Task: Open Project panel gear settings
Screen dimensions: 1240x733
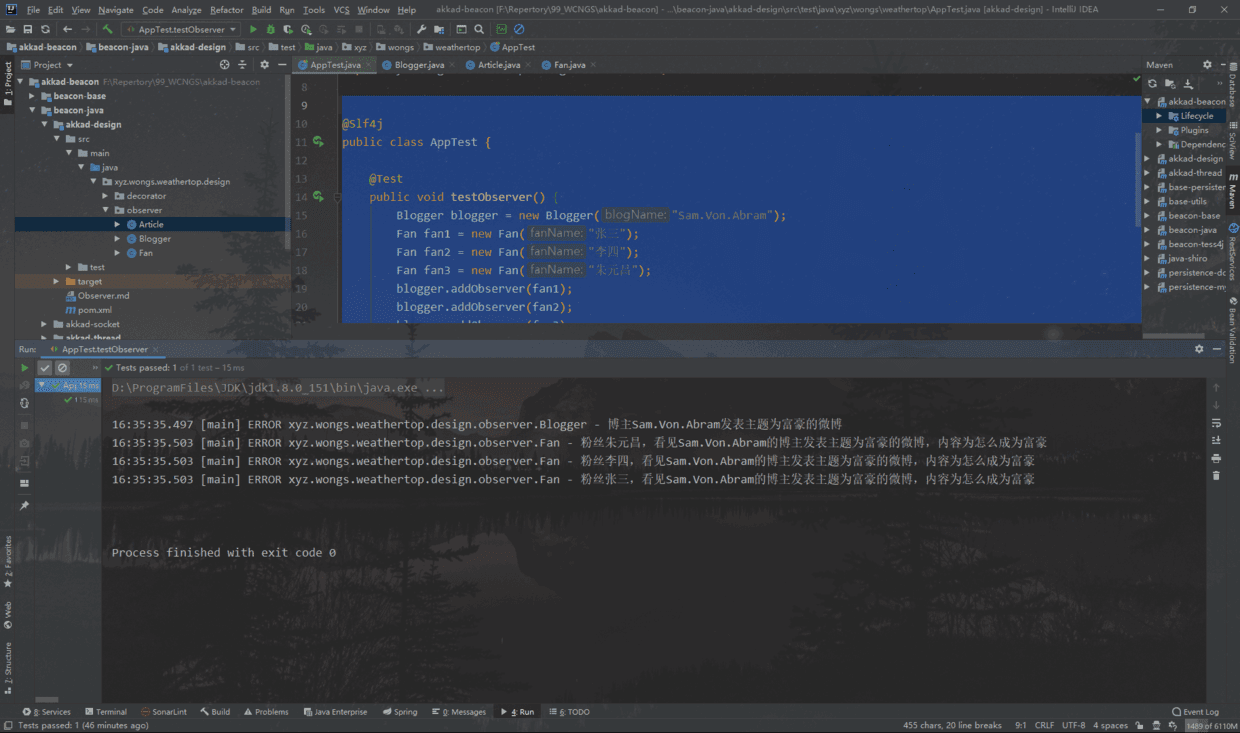Action: coord(265,64)
